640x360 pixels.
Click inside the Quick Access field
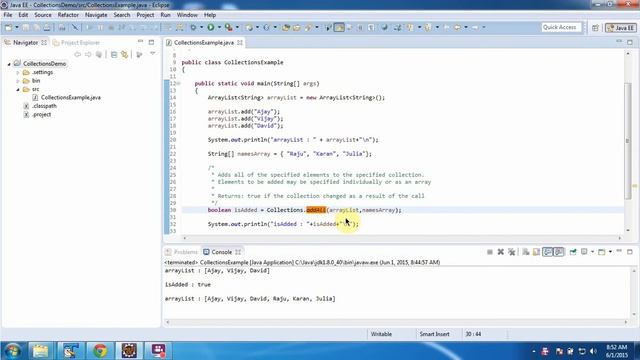point(561,27)
